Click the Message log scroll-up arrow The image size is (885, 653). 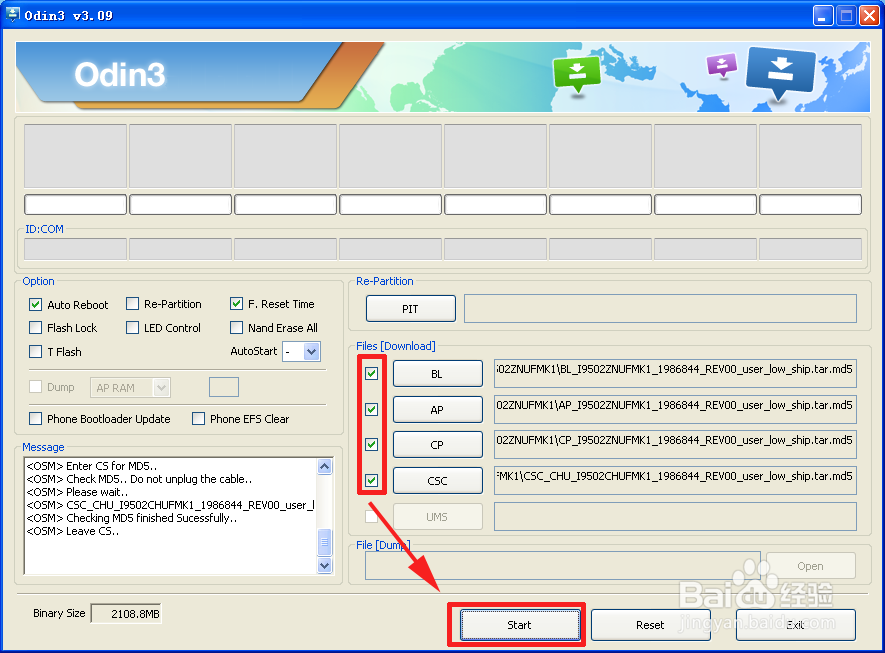(x=325, y=466)
